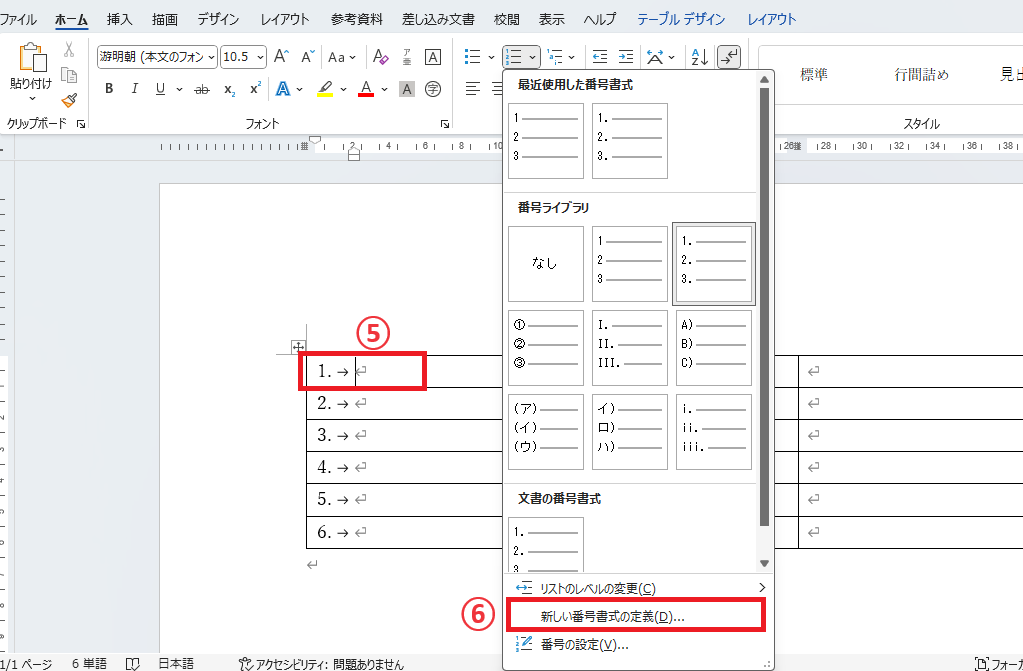Open the font size dropdown

point(261,57)
